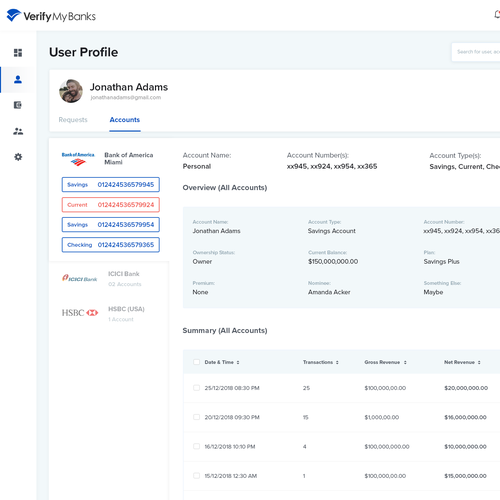The height and width of the screenshot is (500, 500).
Task: Select Savings account 012424536579954
Action: 111,225
